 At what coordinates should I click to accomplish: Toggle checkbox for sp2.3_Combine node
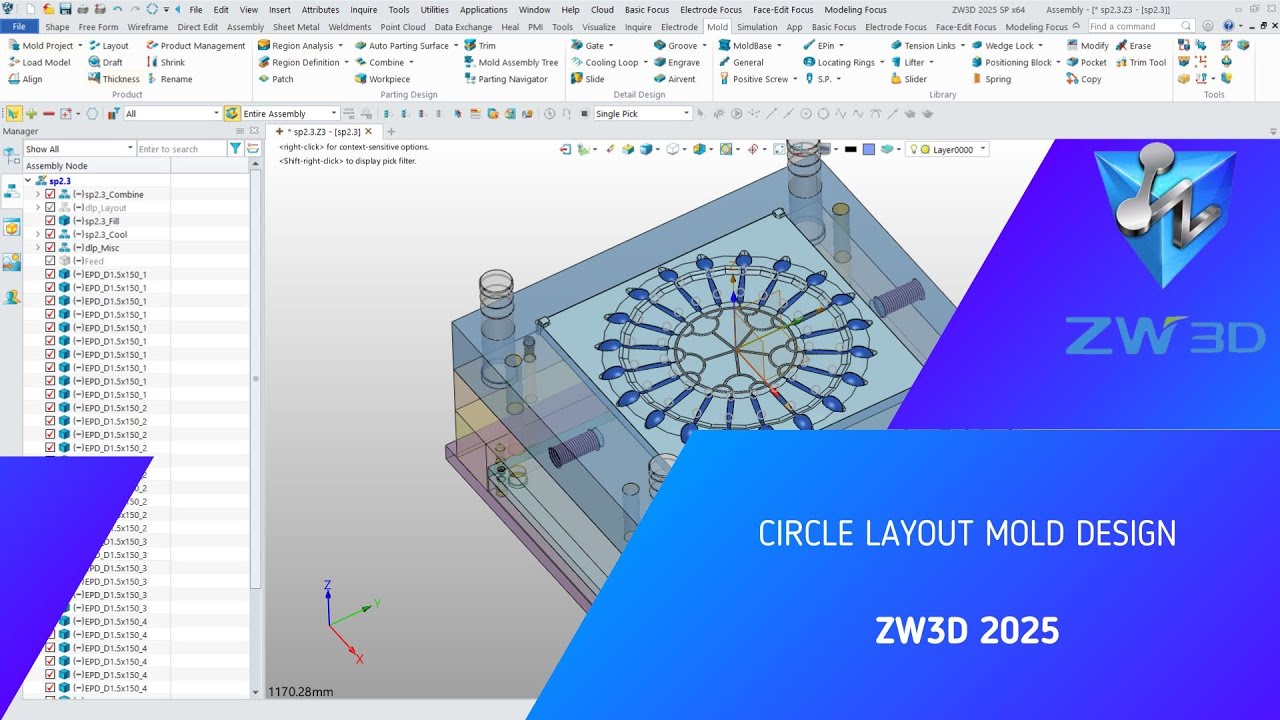coord(50,194)
